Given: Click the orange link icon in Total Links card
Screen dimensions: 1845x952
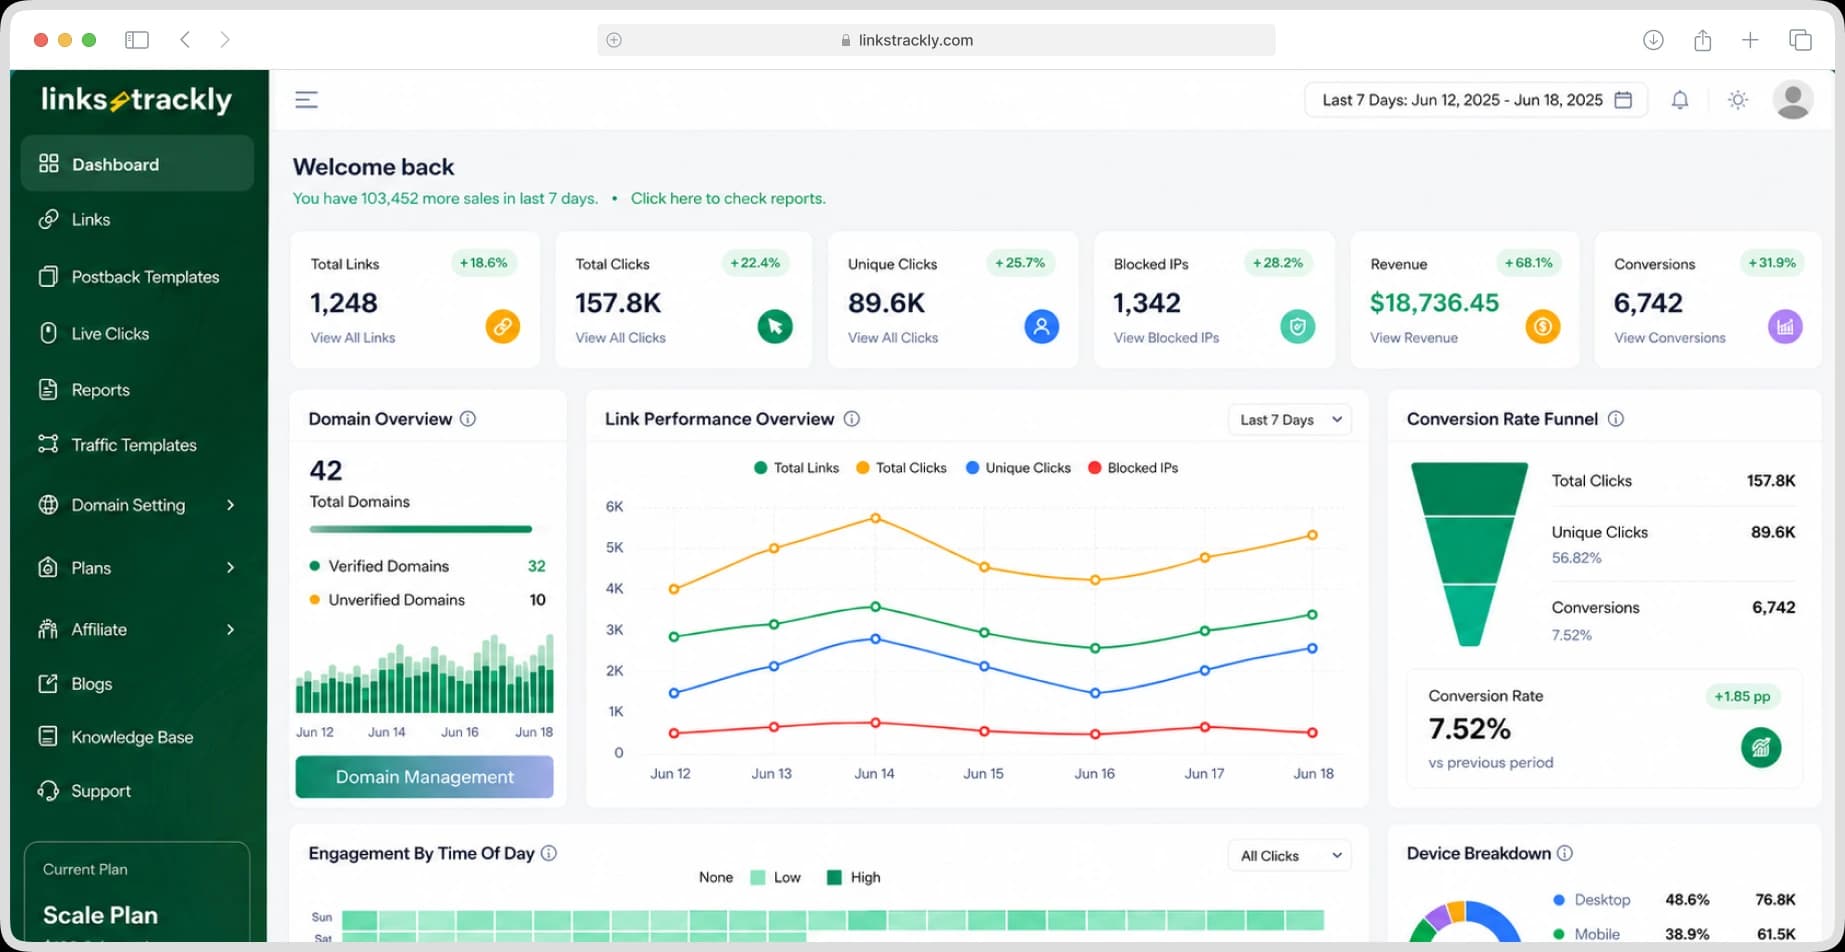Looking at the screenshot, I should pos(503,326).
